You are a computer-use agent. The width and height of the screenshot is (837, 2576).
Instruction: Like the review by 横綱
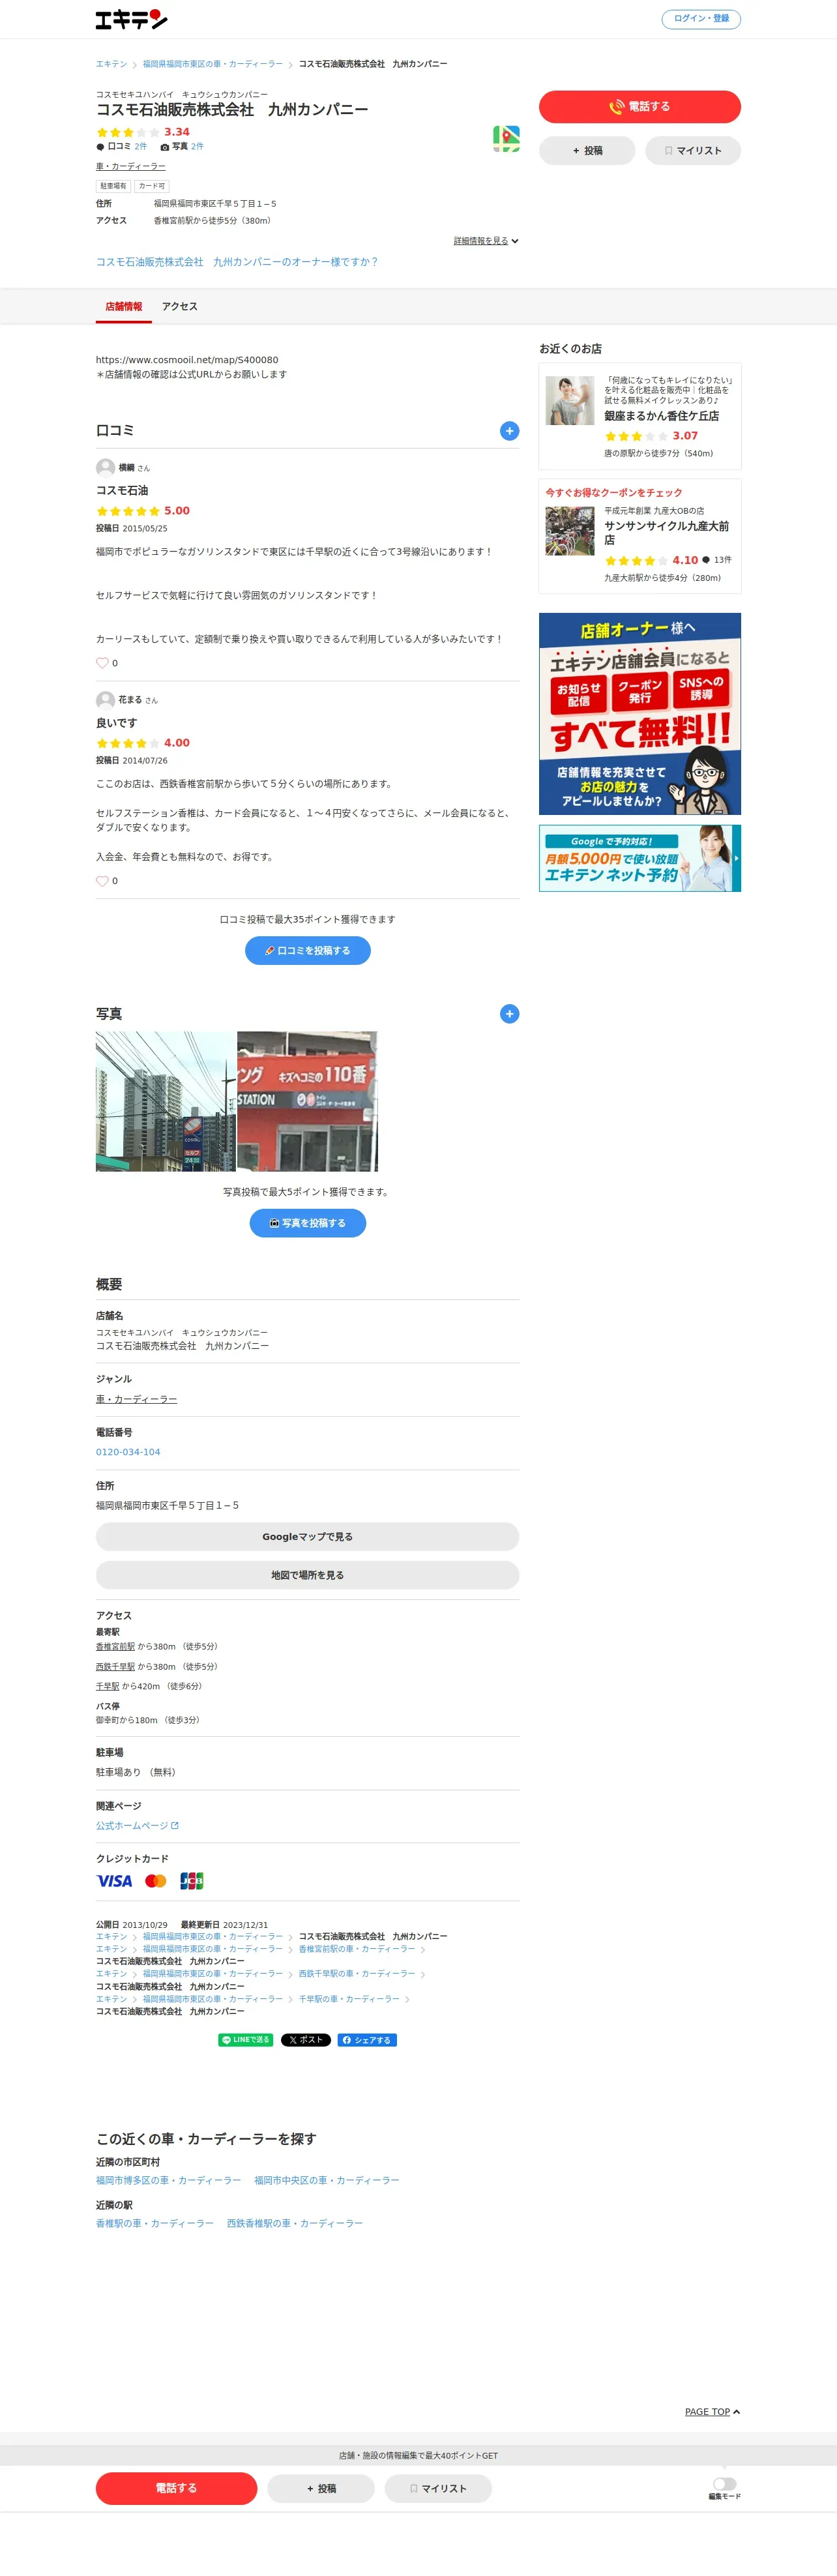pos(102,663)
